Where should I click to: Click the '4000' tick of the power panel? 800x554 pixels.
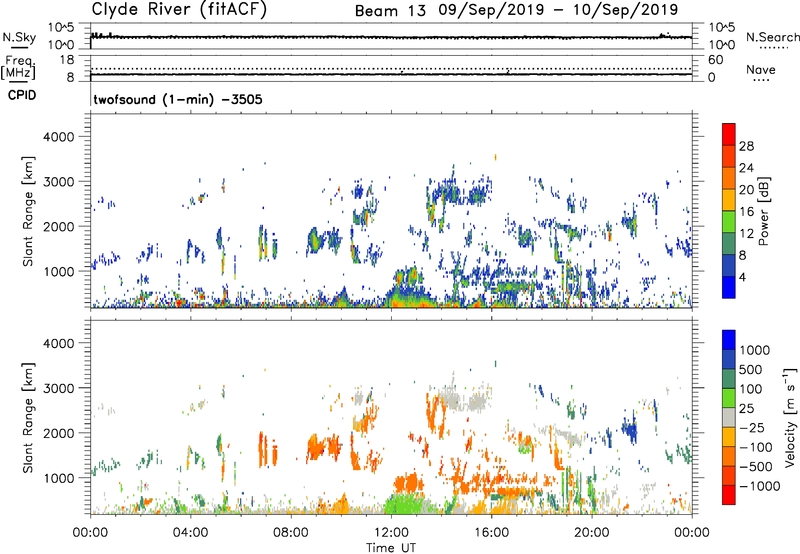(x=59, y=137)
